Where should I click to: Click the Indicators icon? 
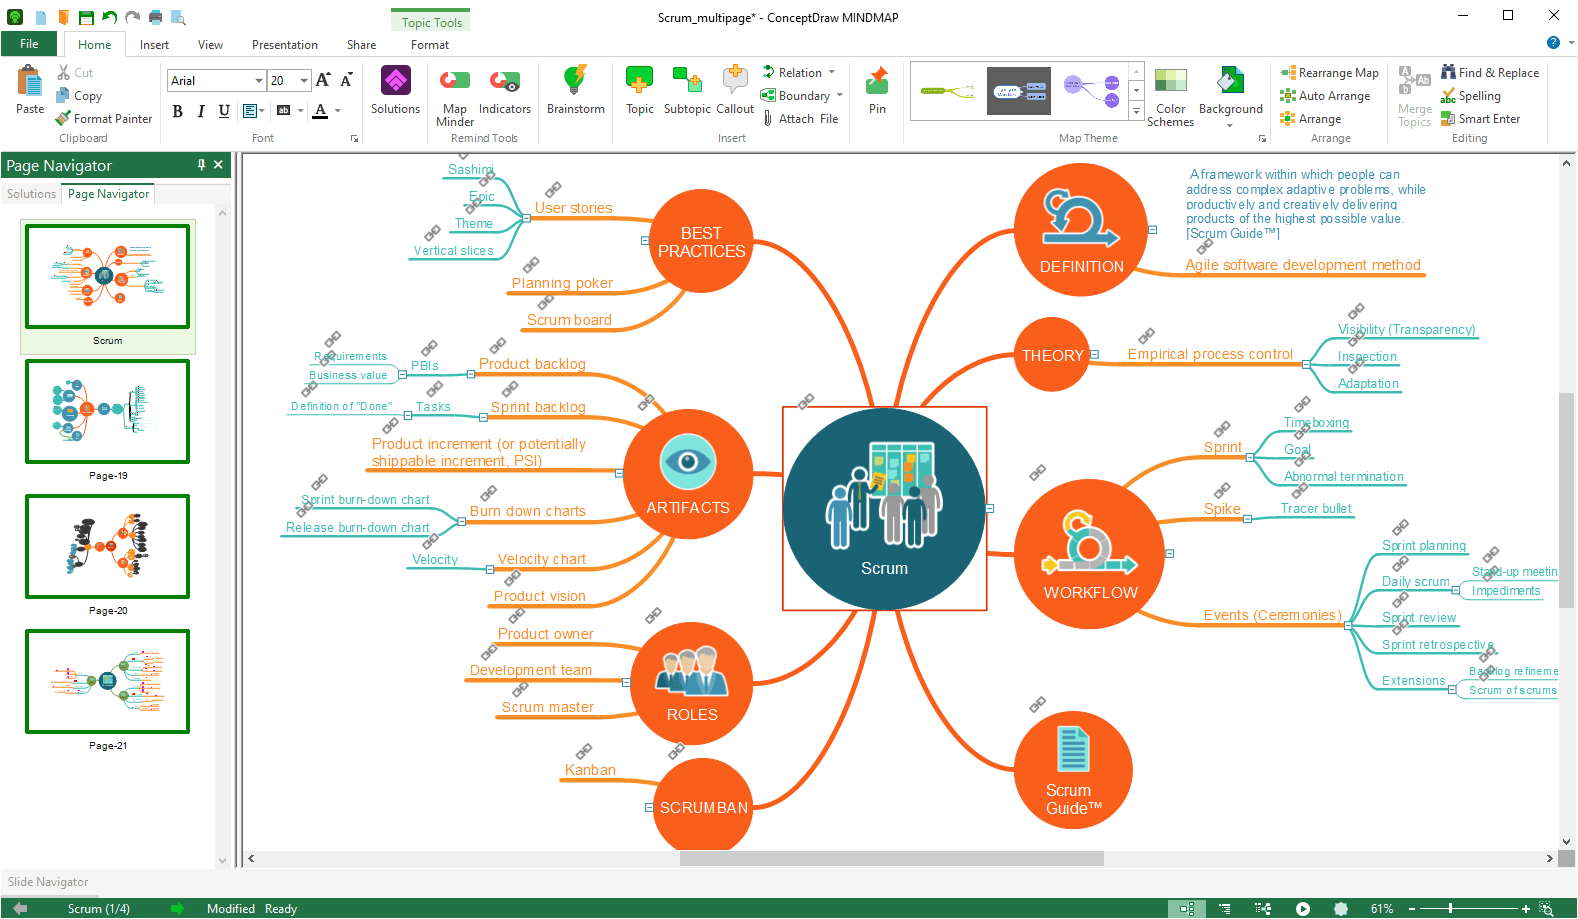point(504,81)
